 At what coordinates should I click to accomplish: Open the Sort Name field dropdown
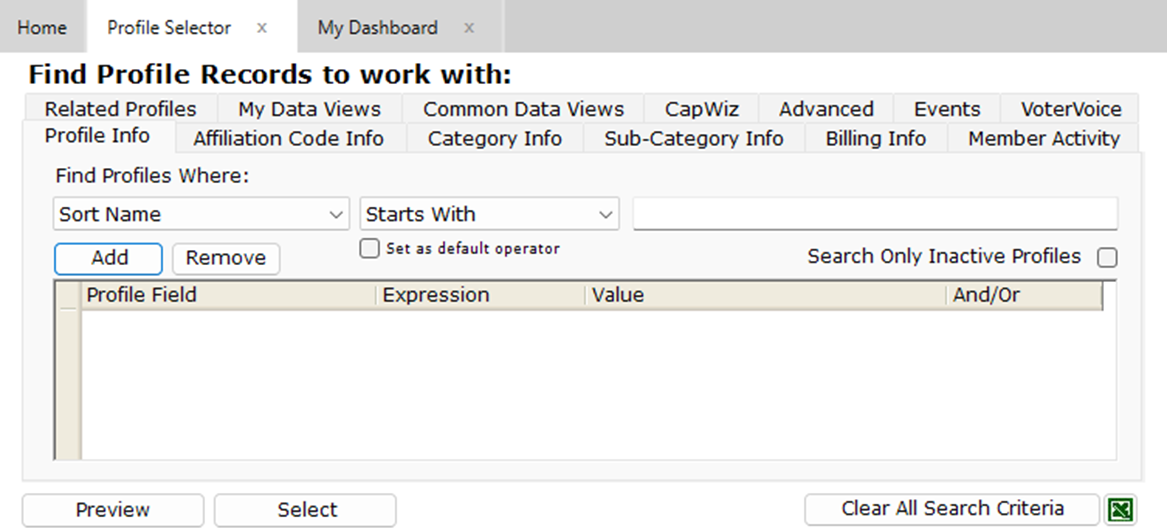200,214
